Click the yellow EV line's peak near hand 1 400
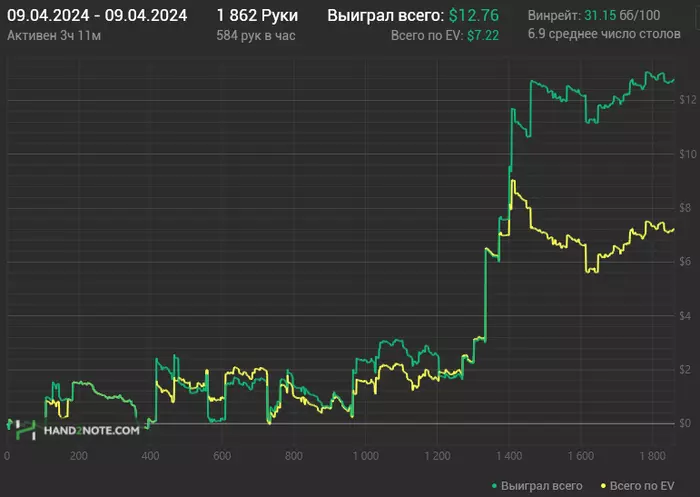700x497 pixels. point(513,180)
